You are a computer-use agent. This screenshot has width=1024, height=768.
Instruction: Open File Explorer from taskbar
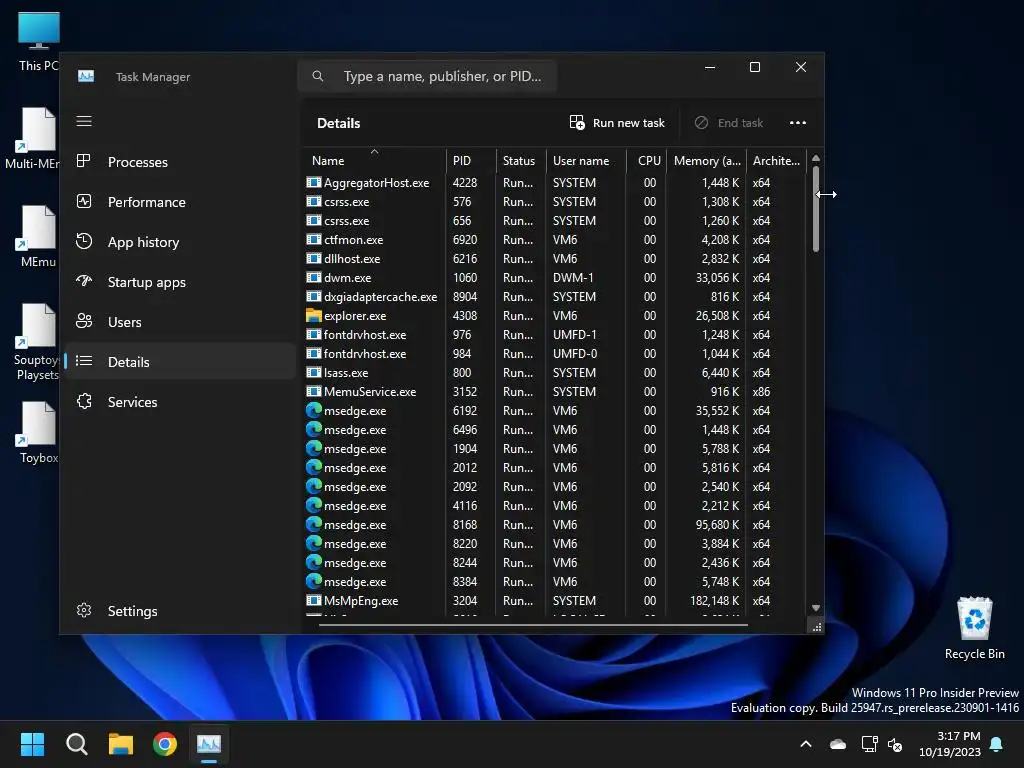click(x=121, y=744)
